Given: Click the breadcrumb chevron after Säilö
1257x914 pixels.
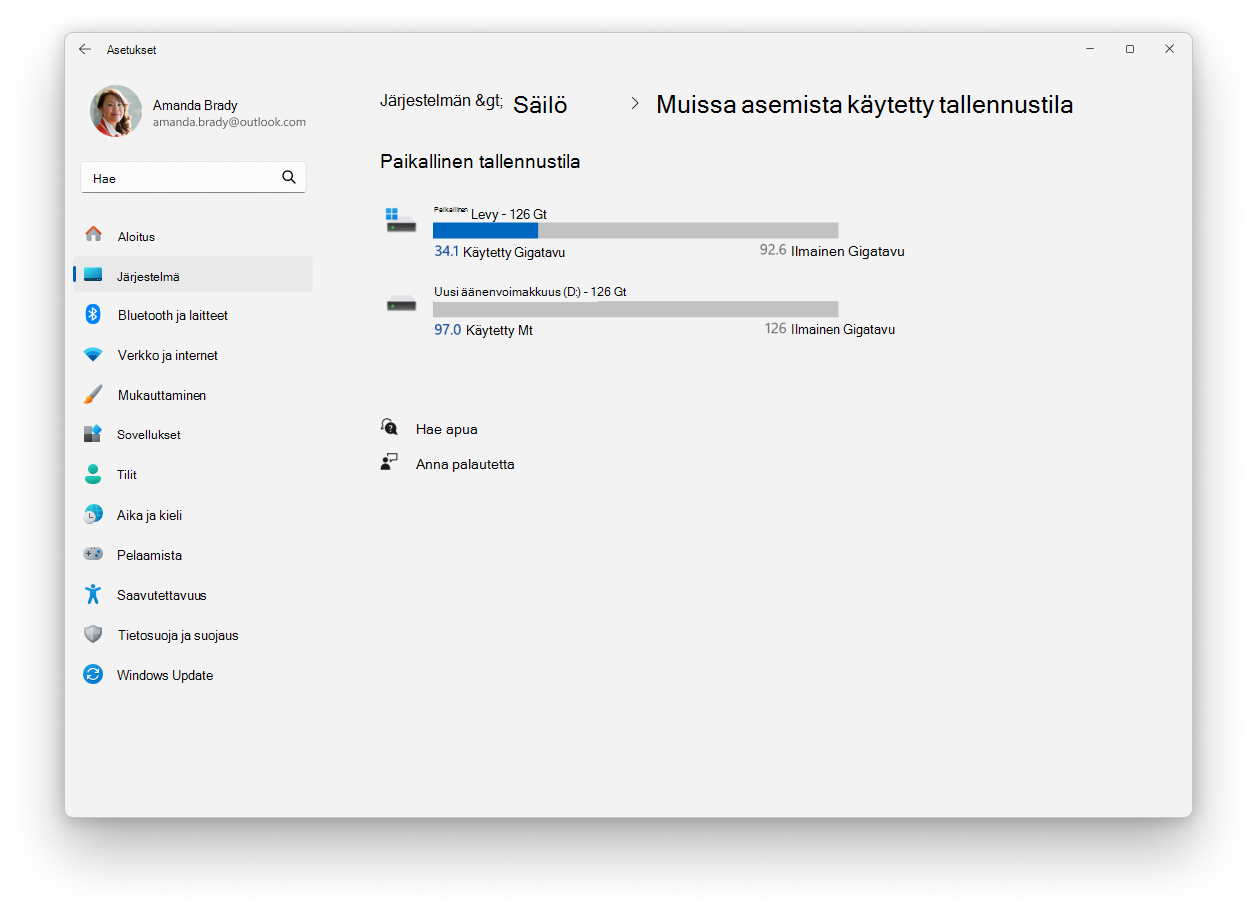Looking at the screenshot, I should (635, 104).
